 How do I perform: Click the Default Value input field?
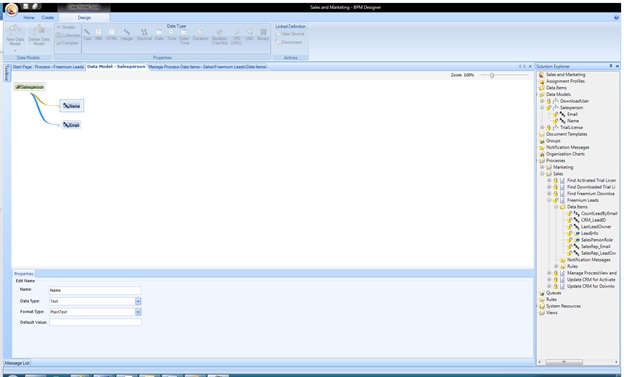tap(95, 322)
